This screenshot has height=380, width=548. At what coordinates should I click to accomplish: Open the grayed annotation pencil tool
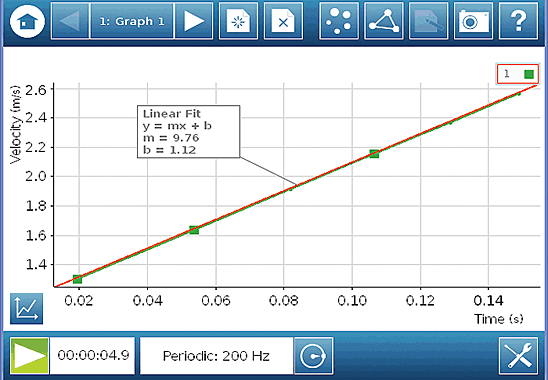pyautogui.click(x=428, y=21)
